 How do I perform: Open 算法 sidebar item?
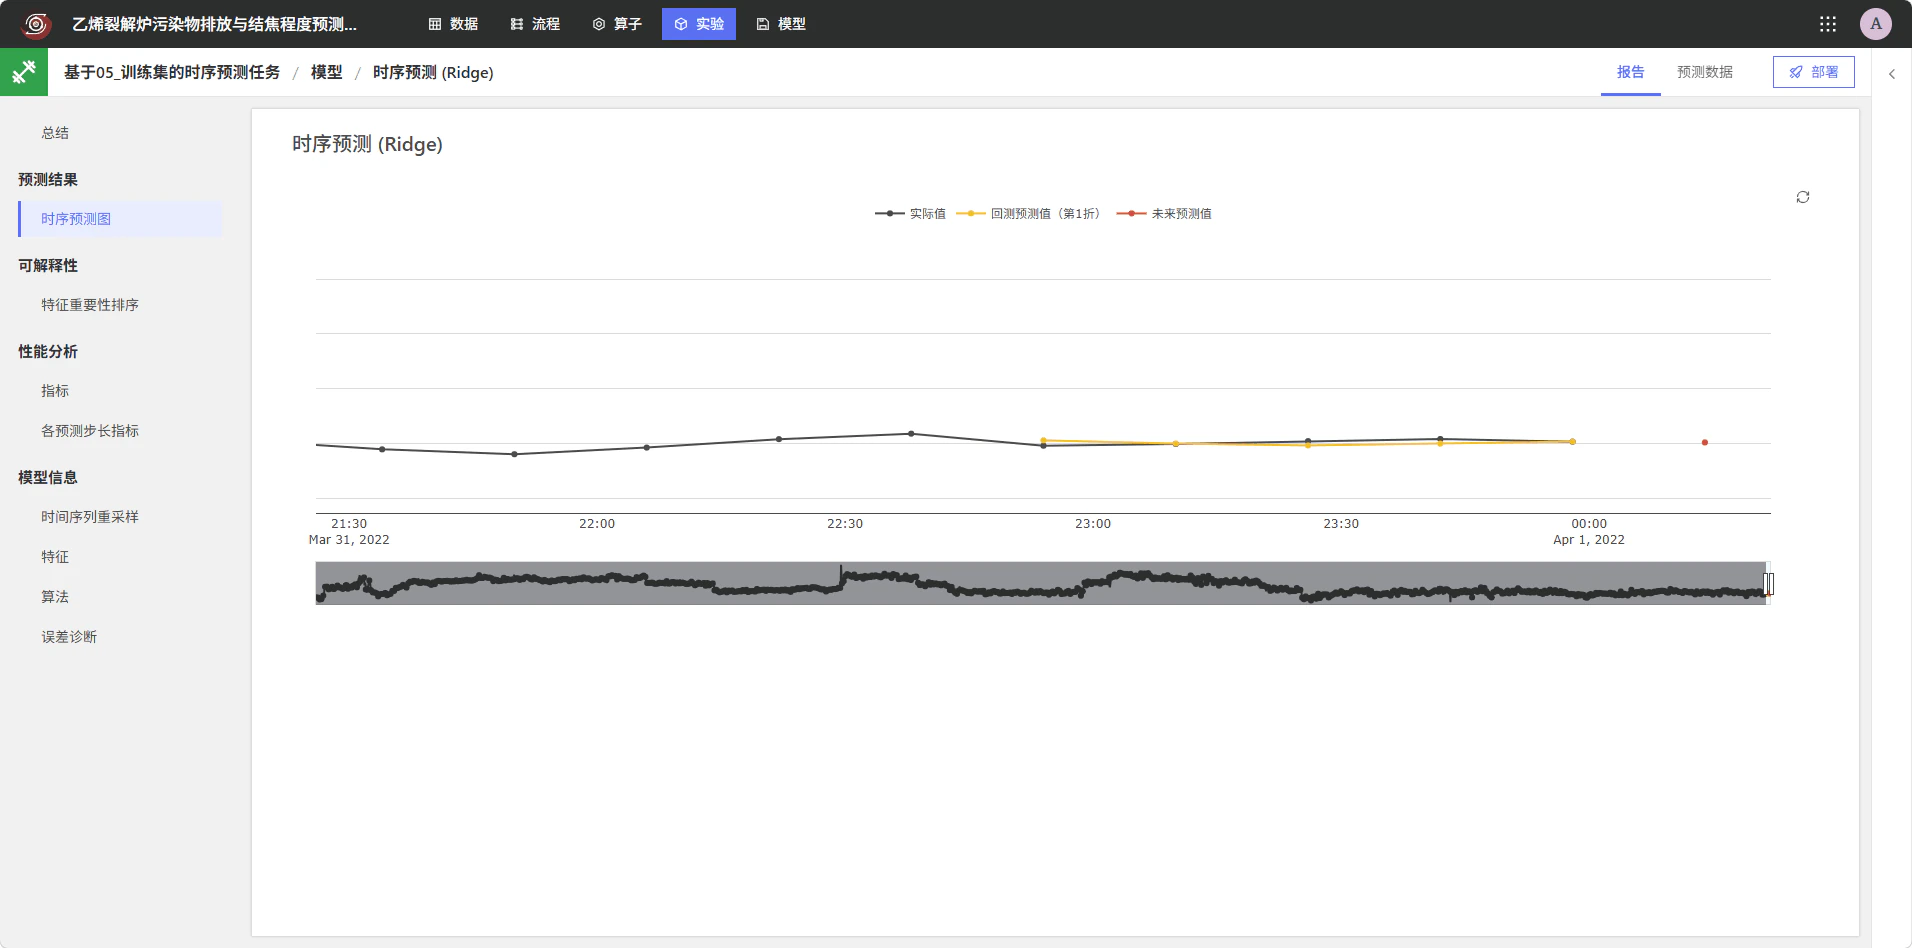(x=55, y=597)
